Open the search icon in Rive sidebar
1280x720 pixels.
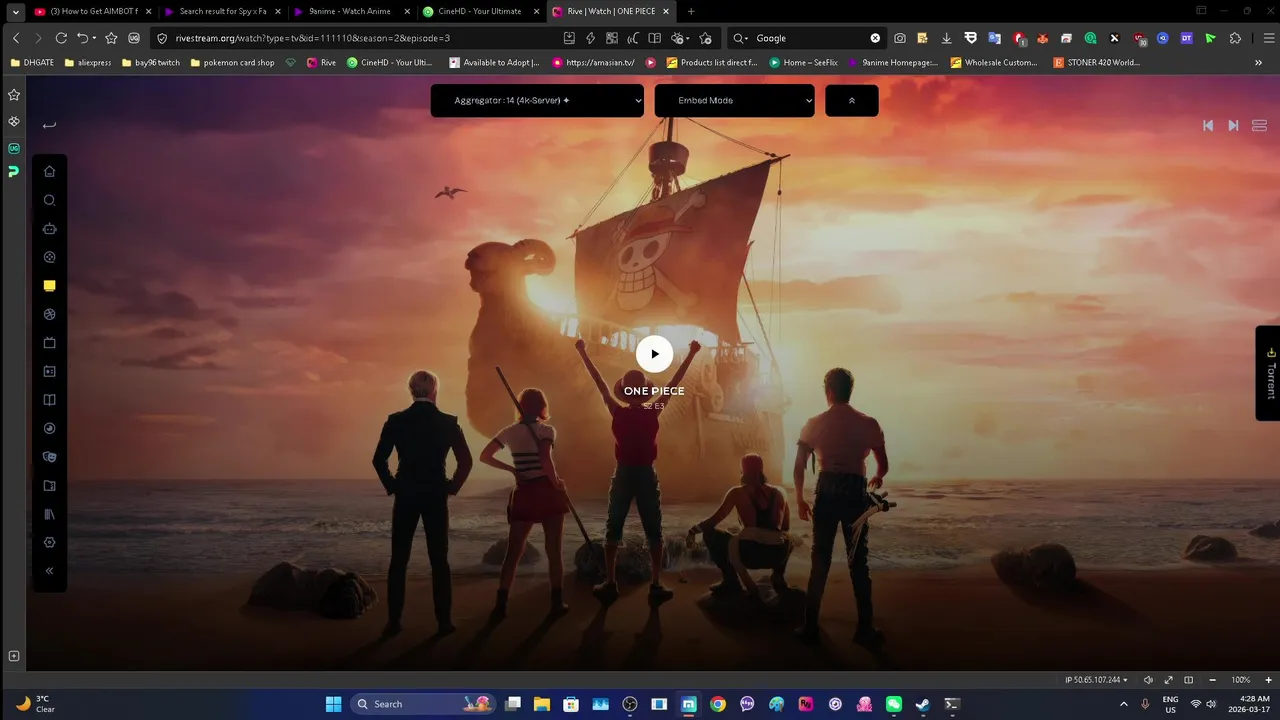49,200
